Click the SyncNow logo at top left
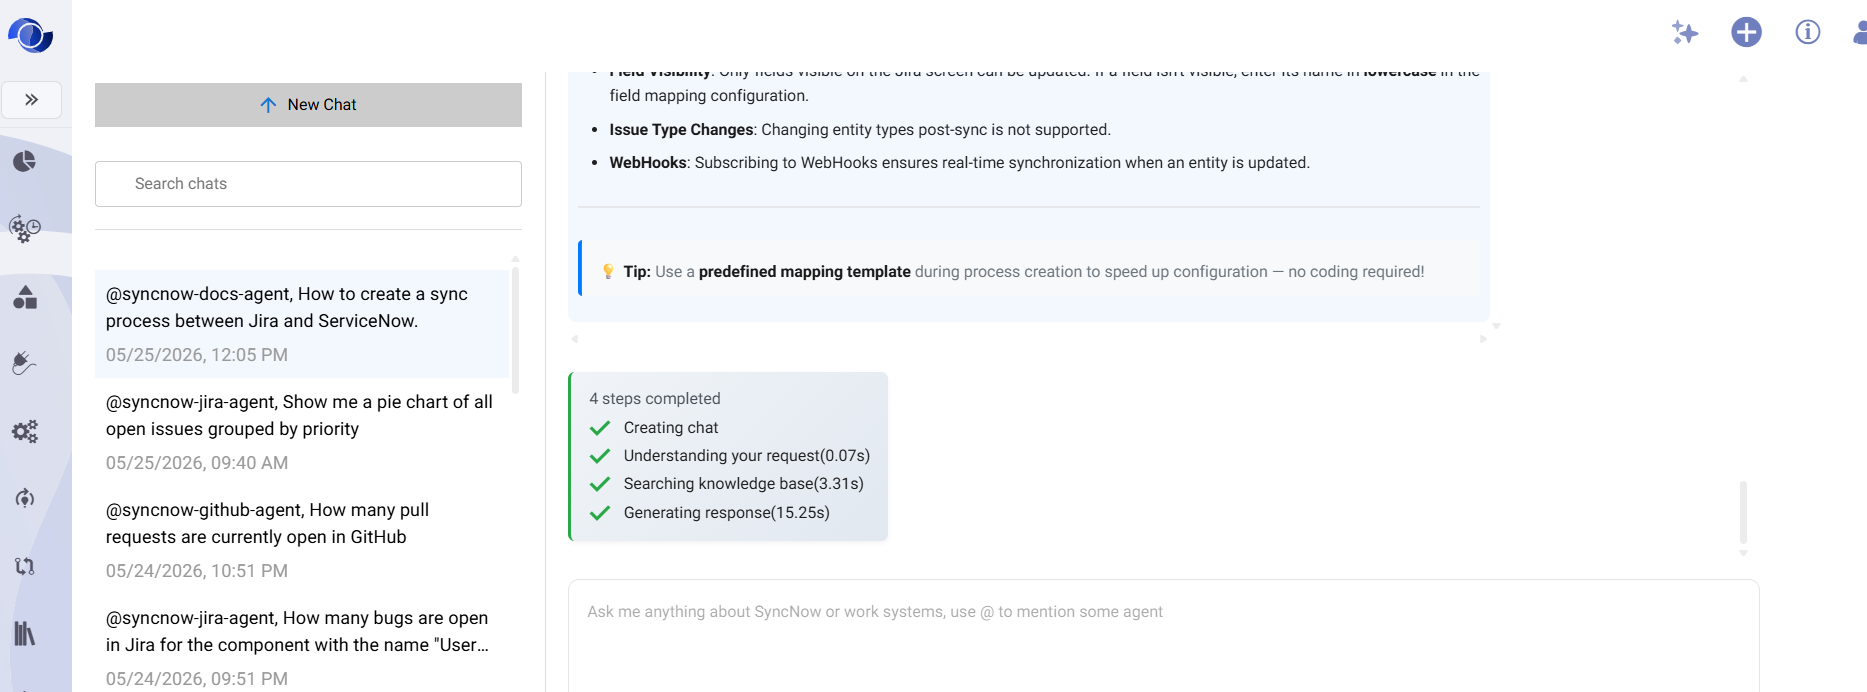This screenshot has height=692, width=1867. (31, 35)
